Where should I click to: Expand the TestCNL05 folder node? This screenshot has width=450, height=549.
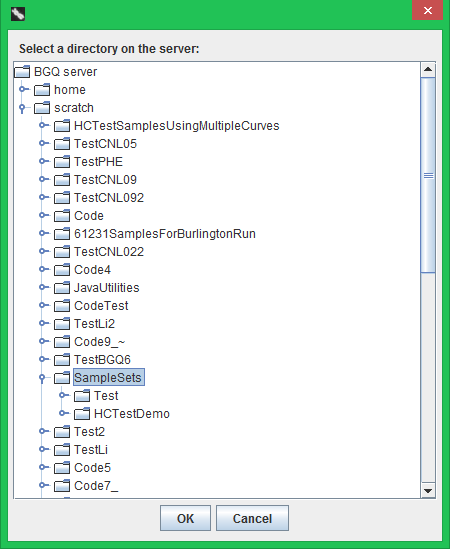(x=43, y=143)
